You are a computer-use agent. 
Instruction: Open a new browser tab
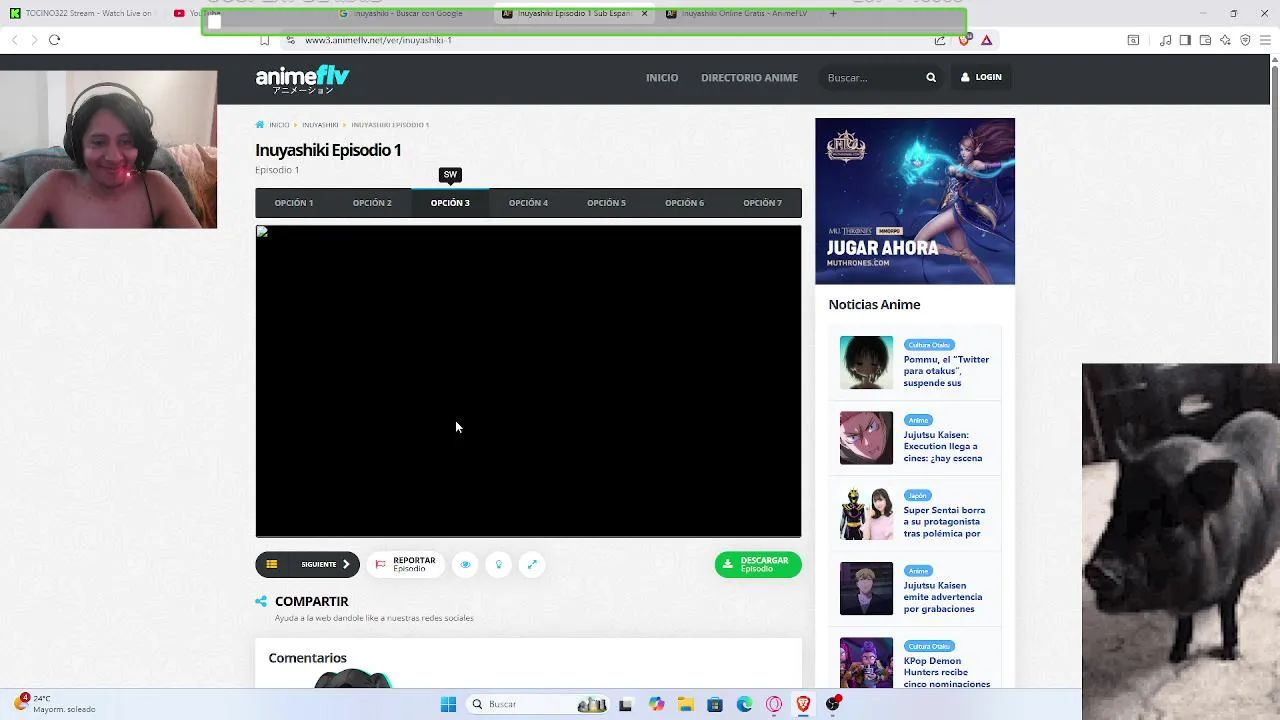point(833,14)
